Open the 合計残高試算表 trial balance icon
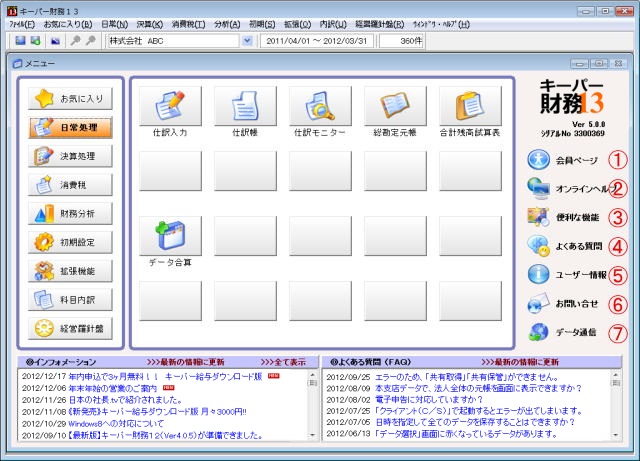 tap(470, 106)
